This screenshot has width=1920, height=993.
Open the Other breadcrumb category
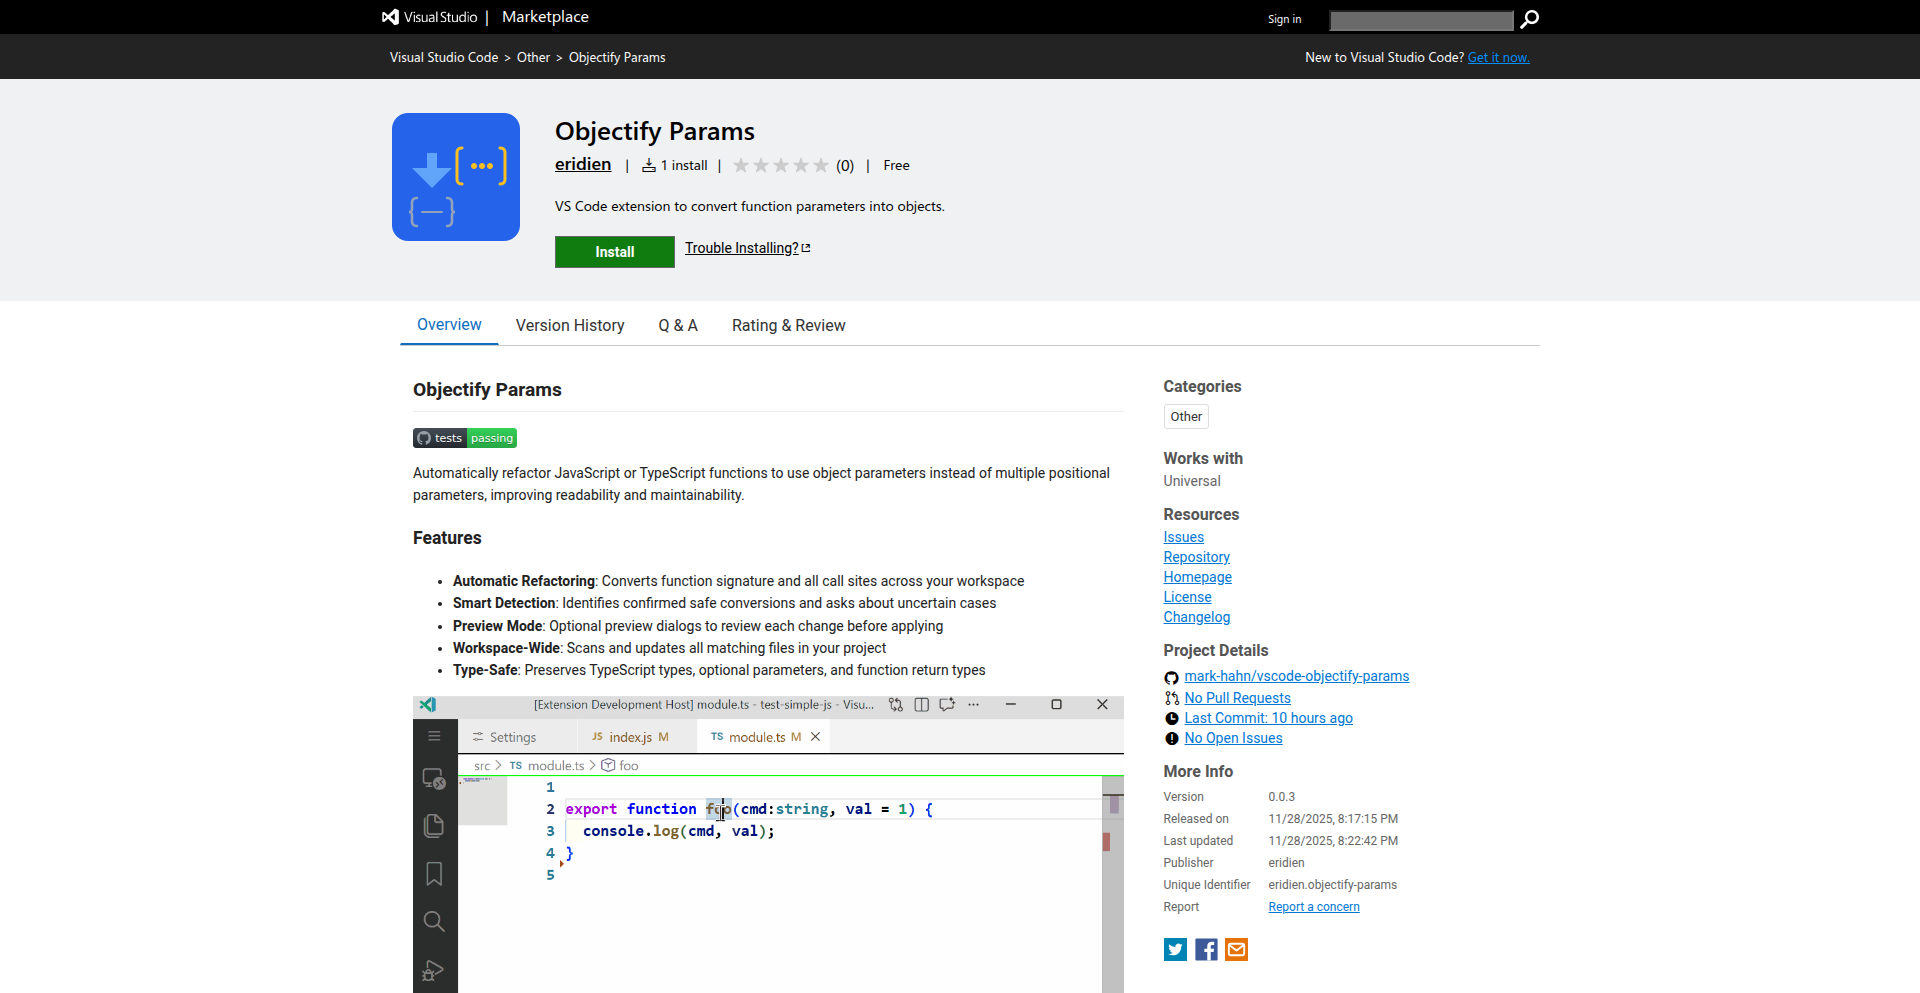click(x=533, y=57)
